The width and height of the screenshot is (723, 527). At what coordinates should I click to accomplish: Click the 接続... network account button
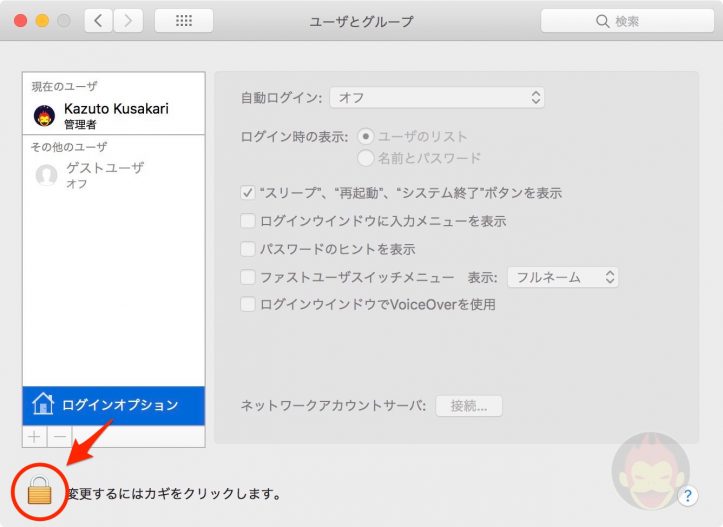tap(469, 406)
